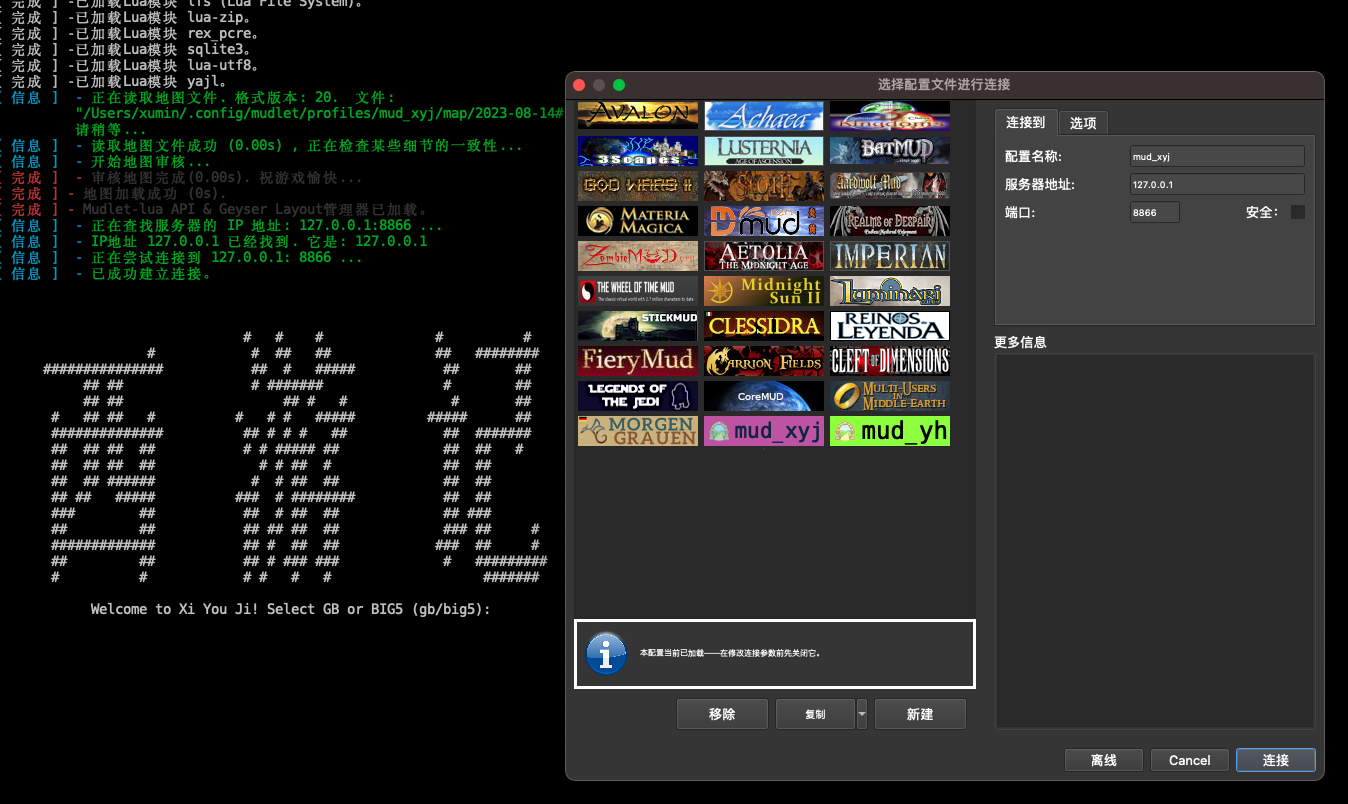Open the dropdown arrow beside 复制

pos(862,714)
